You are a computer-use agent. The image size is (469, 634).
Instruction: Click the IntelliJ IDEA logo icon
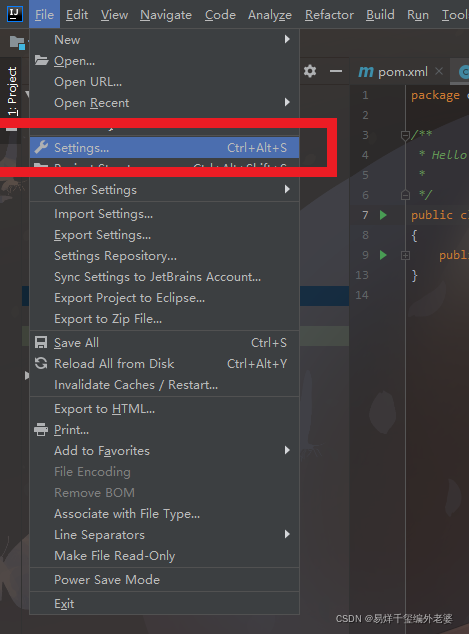coord(15,14)
